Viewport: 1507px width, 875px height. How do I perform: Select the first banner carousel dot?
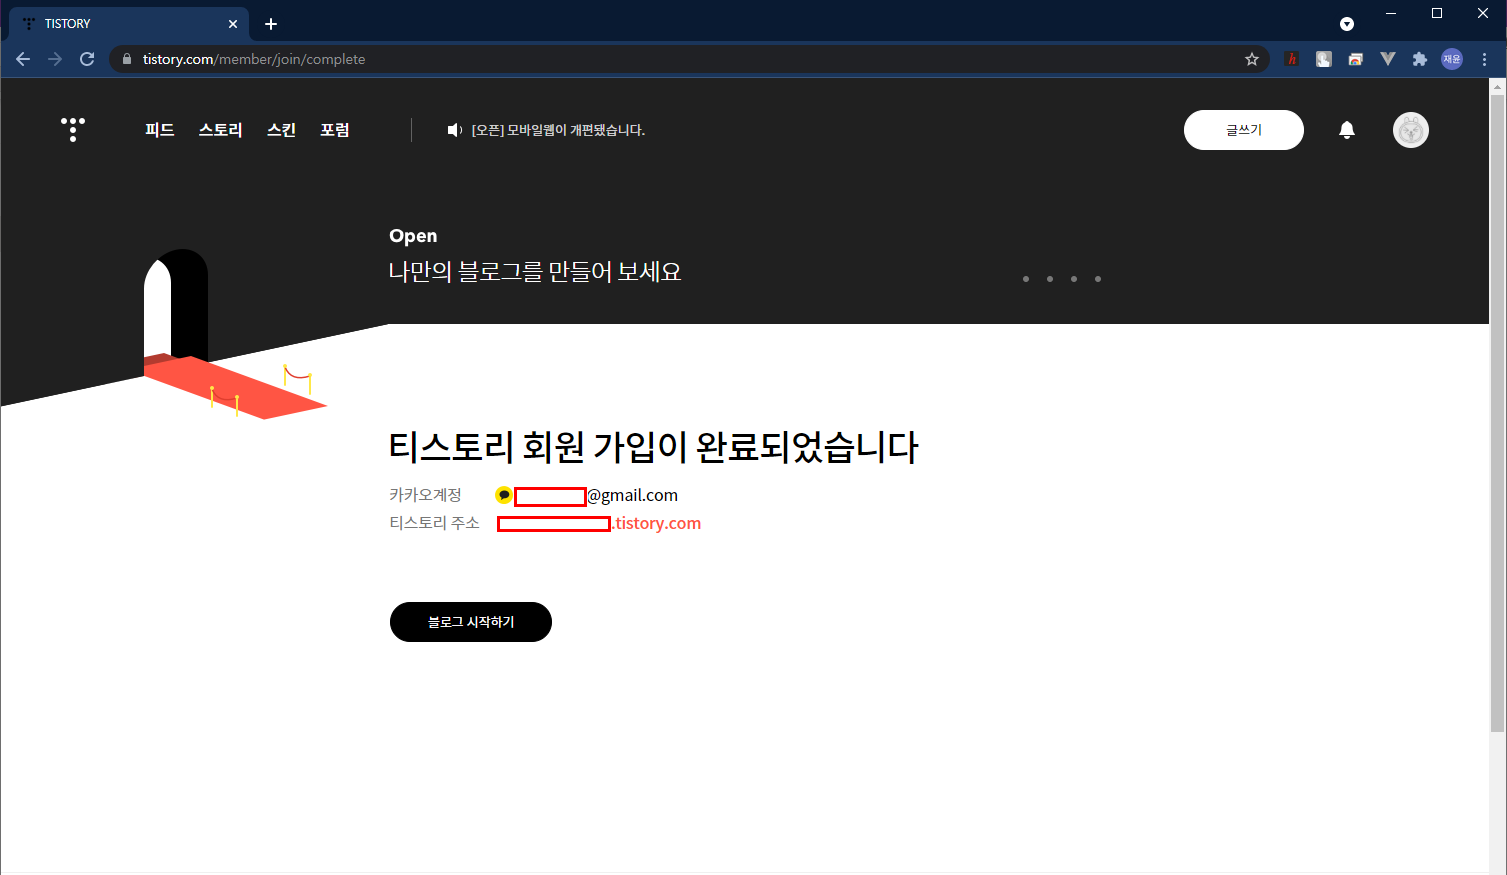[x=1026, y=279]
